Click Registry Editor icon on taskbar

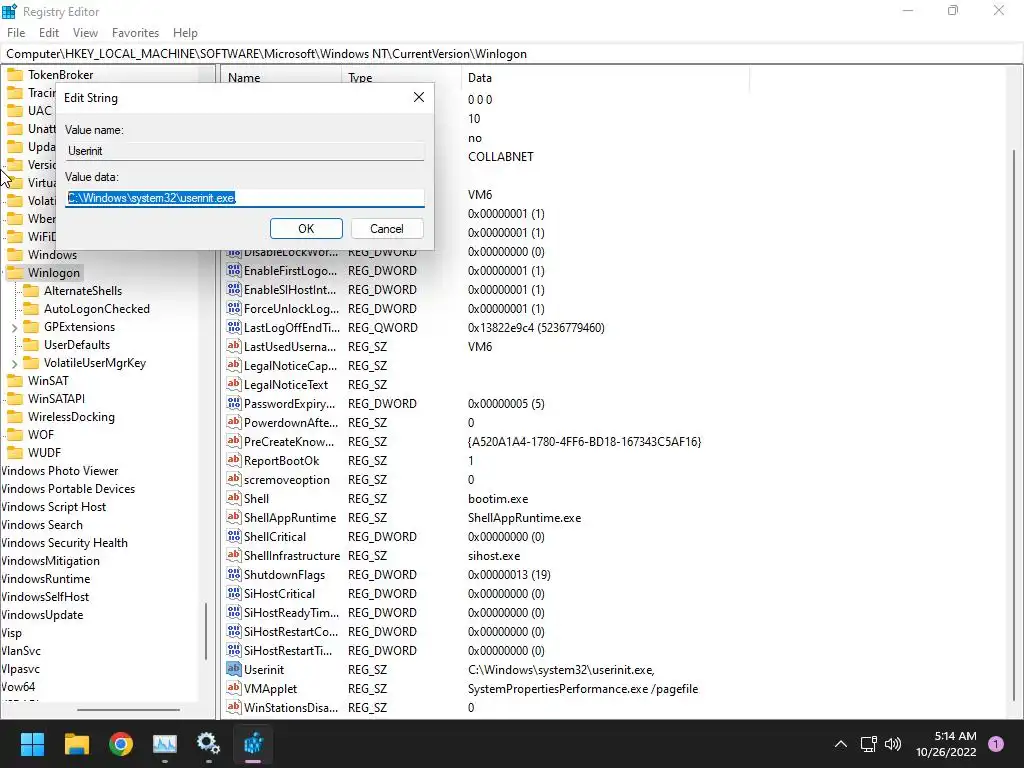coord(253,743)
